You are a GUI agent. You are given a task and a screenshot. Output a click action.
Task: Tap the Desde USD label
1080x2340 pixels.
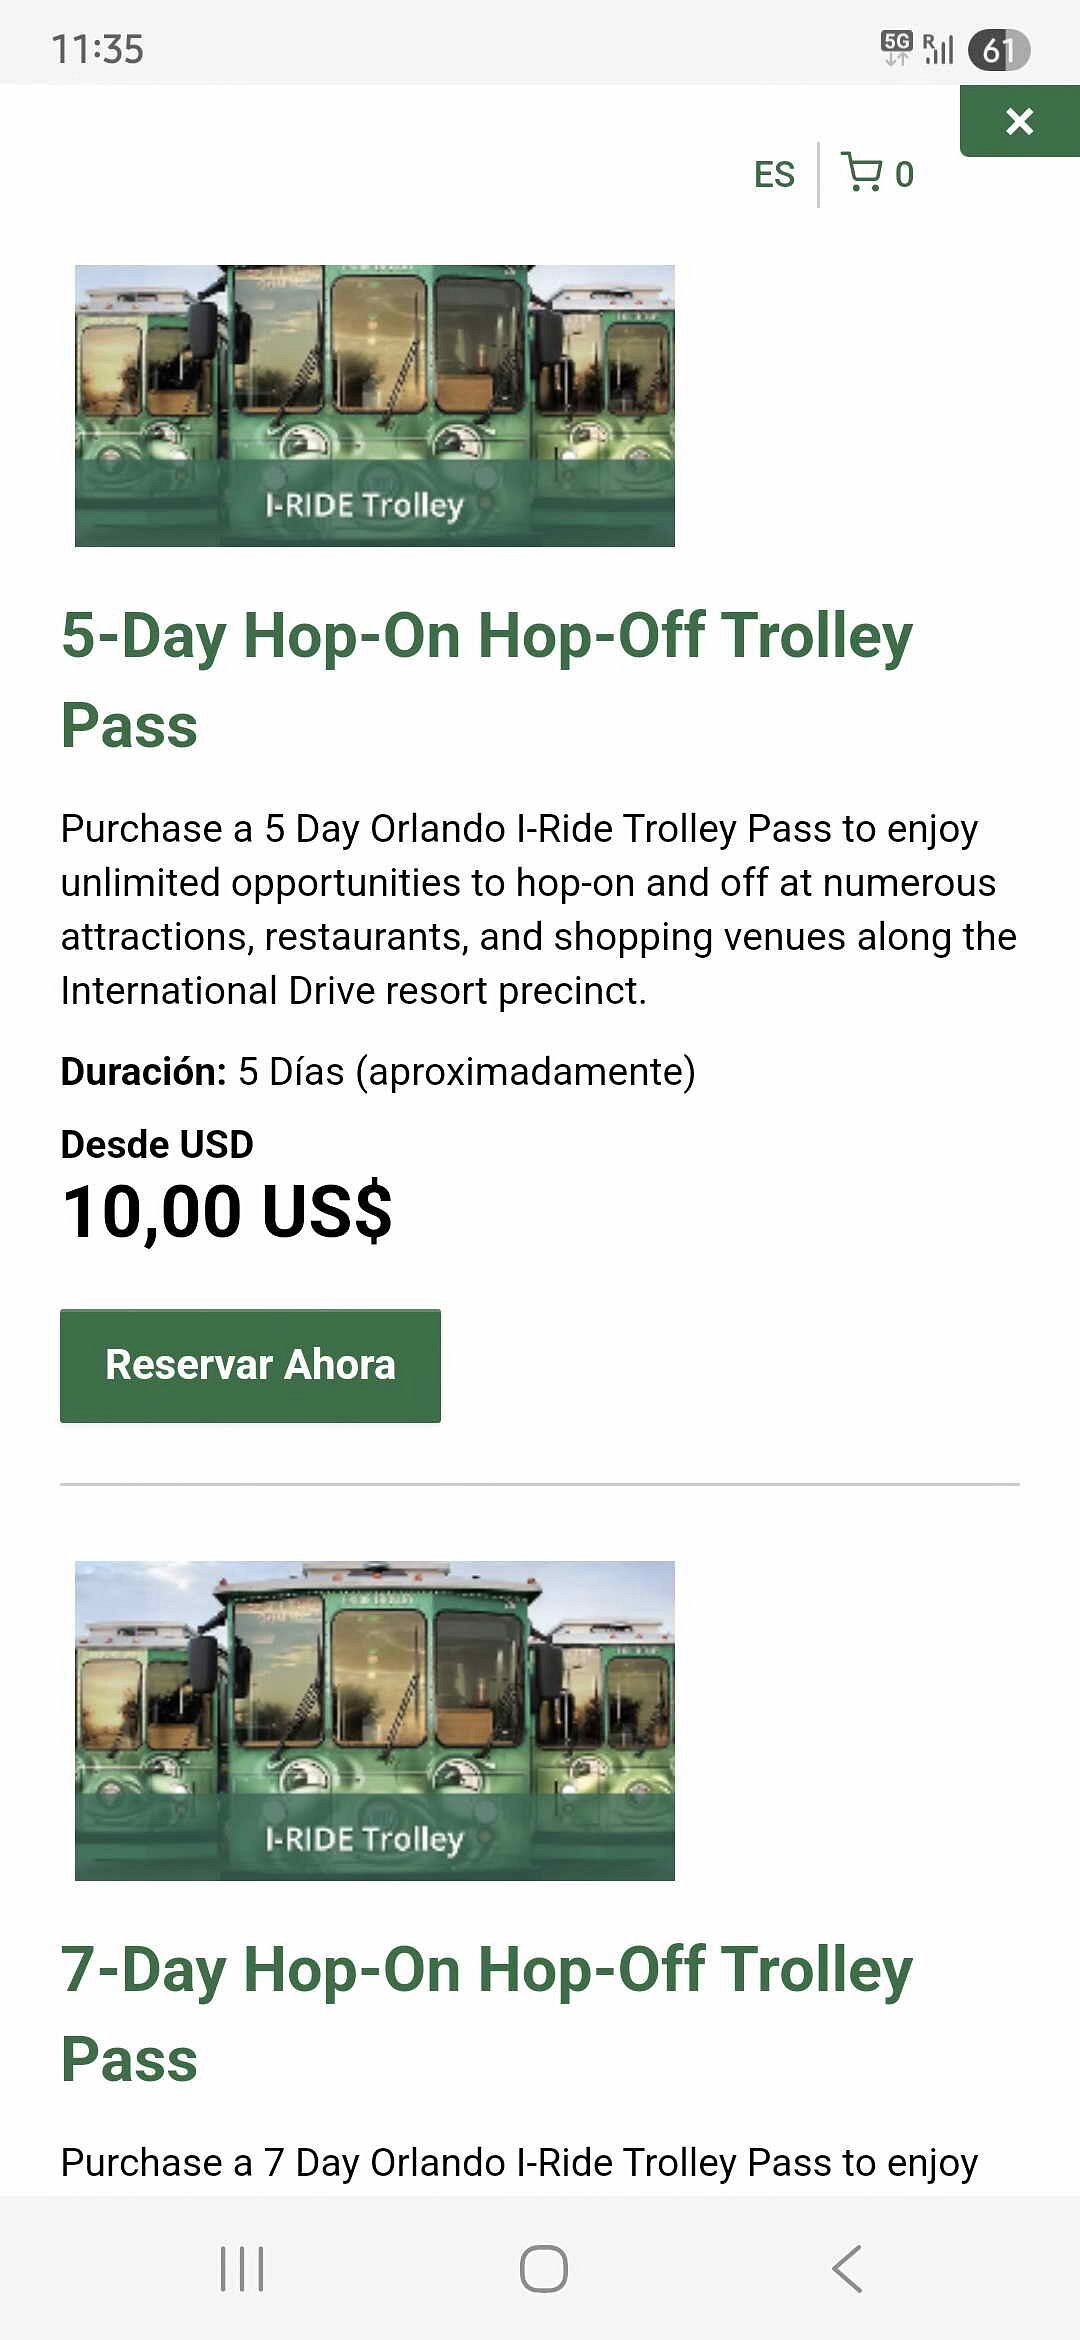157,1144
